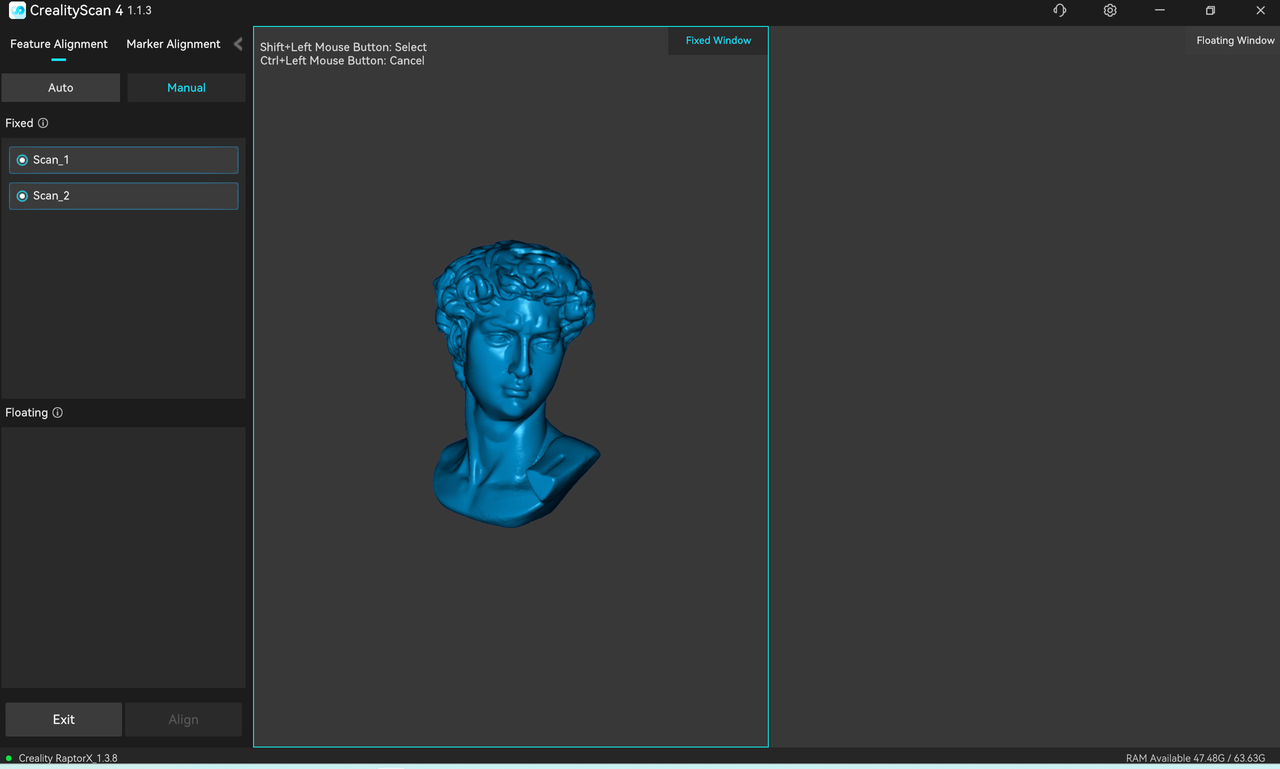Show info tooltip next to Fixed
The width and height of the screenshot is (1280, 769).
(x=43, y=123)
